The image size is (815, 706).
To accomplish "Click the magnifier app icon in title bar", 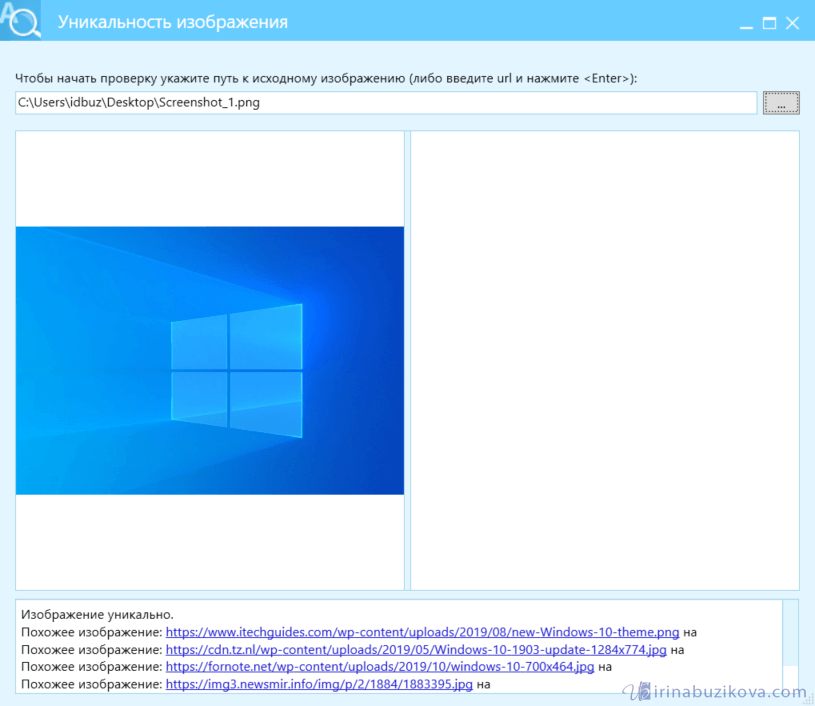I will point(20,20).
